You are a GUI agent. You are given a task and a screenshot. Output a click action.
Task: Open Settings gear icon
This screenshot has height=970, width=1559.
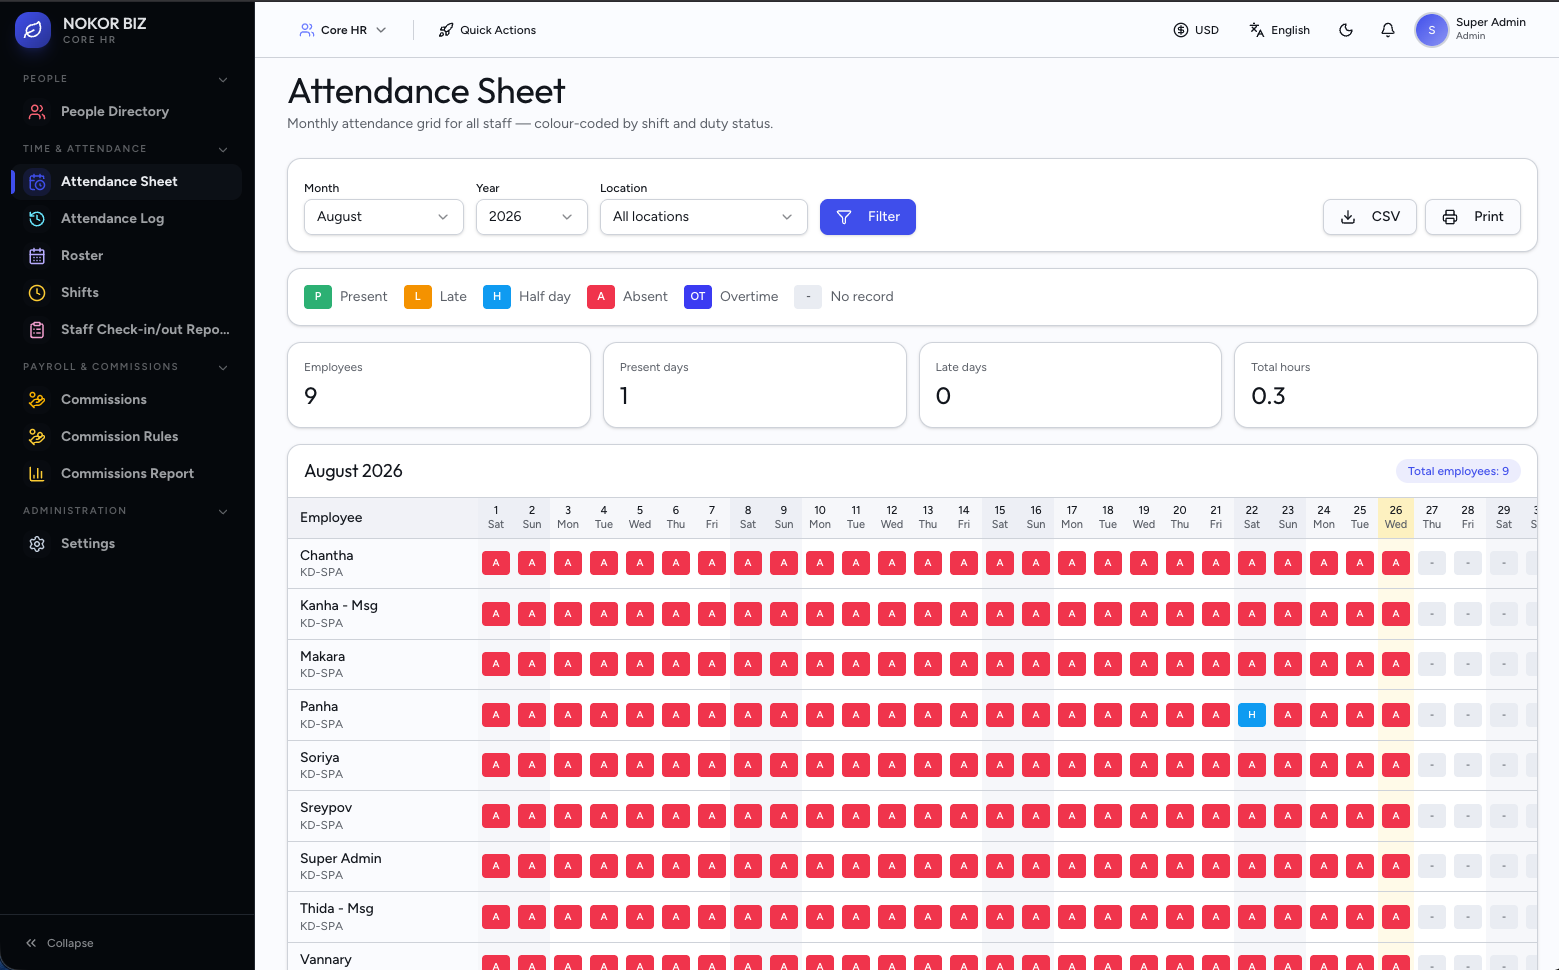pyautogui.click(x=37, y=543)
